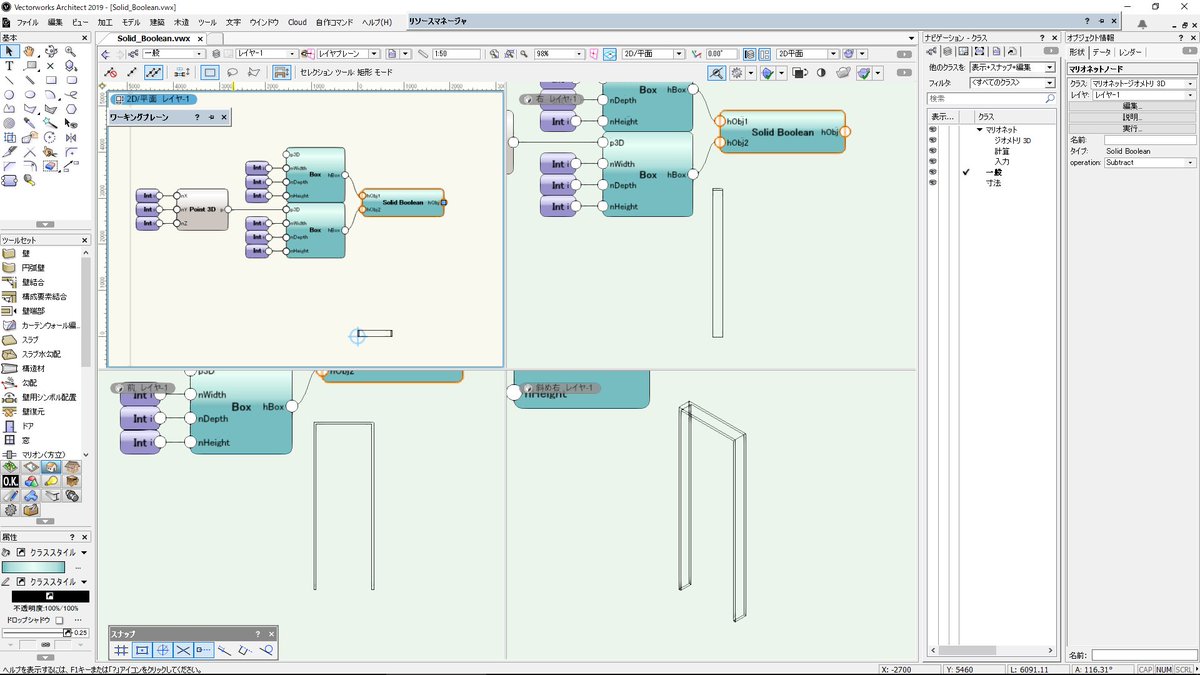Open the フィルタ すべてのクラス dropdown
Image resolution: width=1200 pixels, height=675 pixels.
click(x=1011, y=83)
